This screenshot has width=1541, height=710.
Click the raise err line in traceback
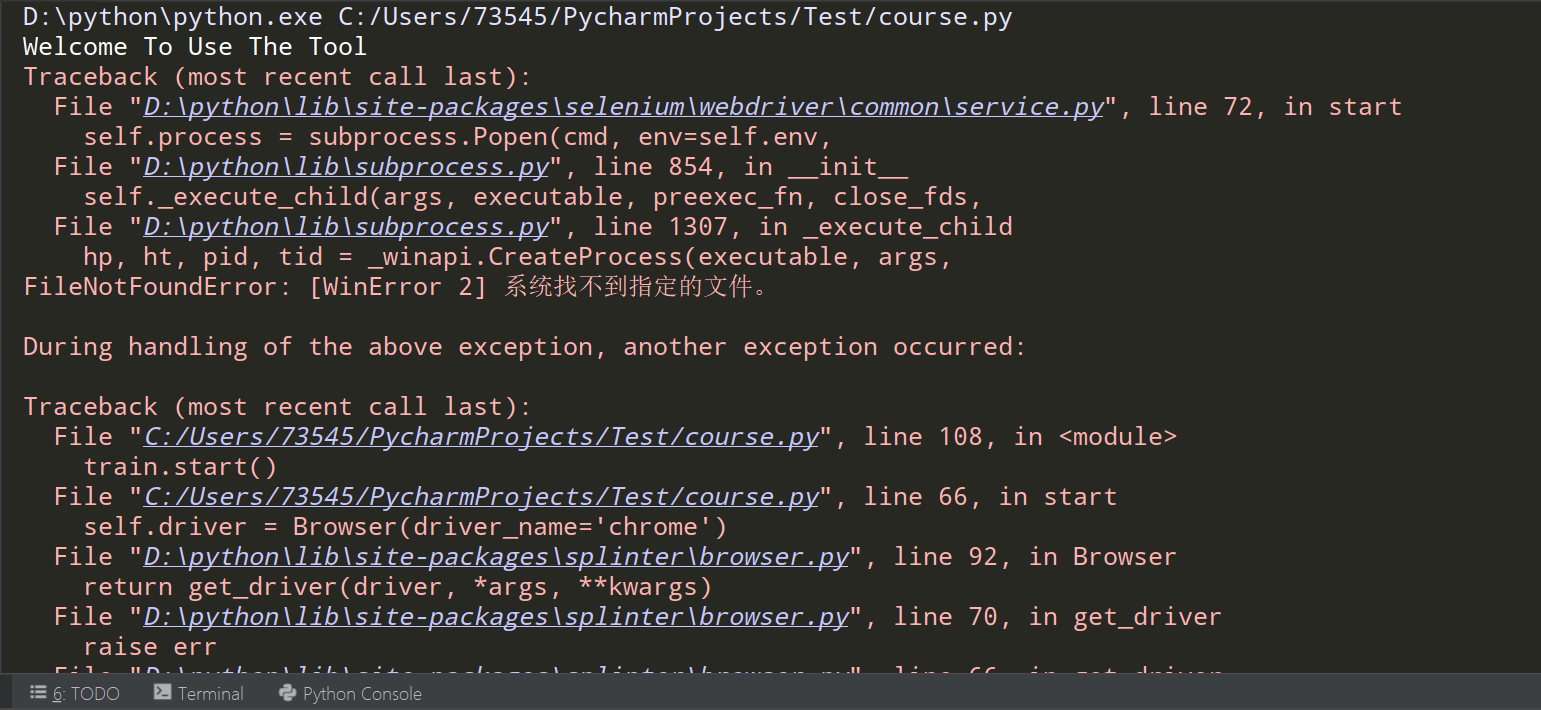click(x=151, y=646)
